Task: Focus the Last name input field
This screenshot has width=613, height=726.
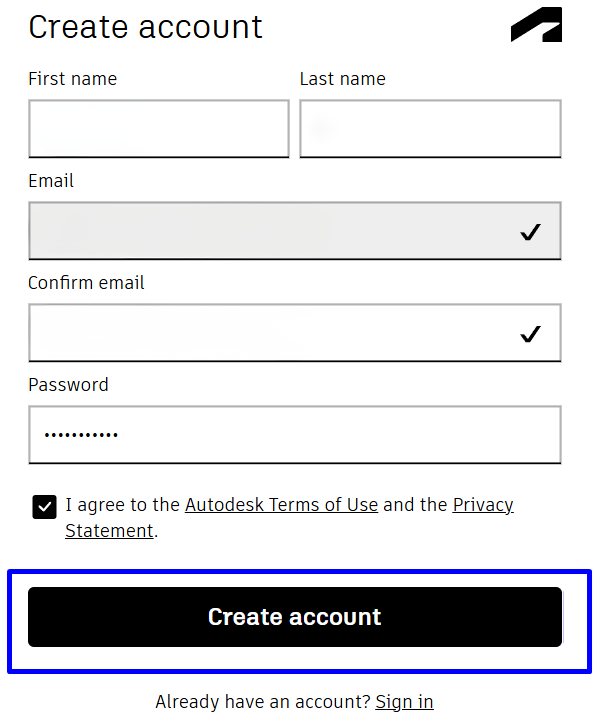Action: click(x=430, y=129)
